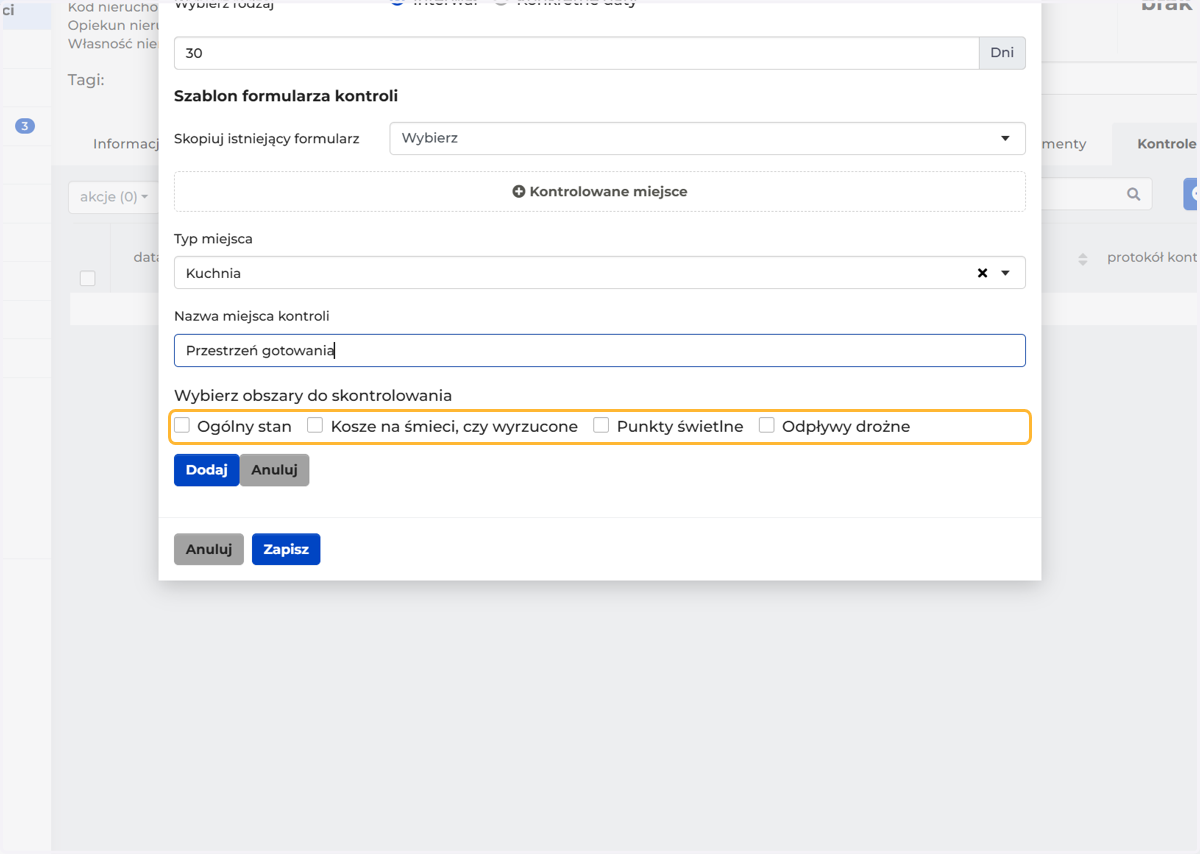Click the Zapisz button
Viewport: 1200px width, 854px height.
pos(286,549)
